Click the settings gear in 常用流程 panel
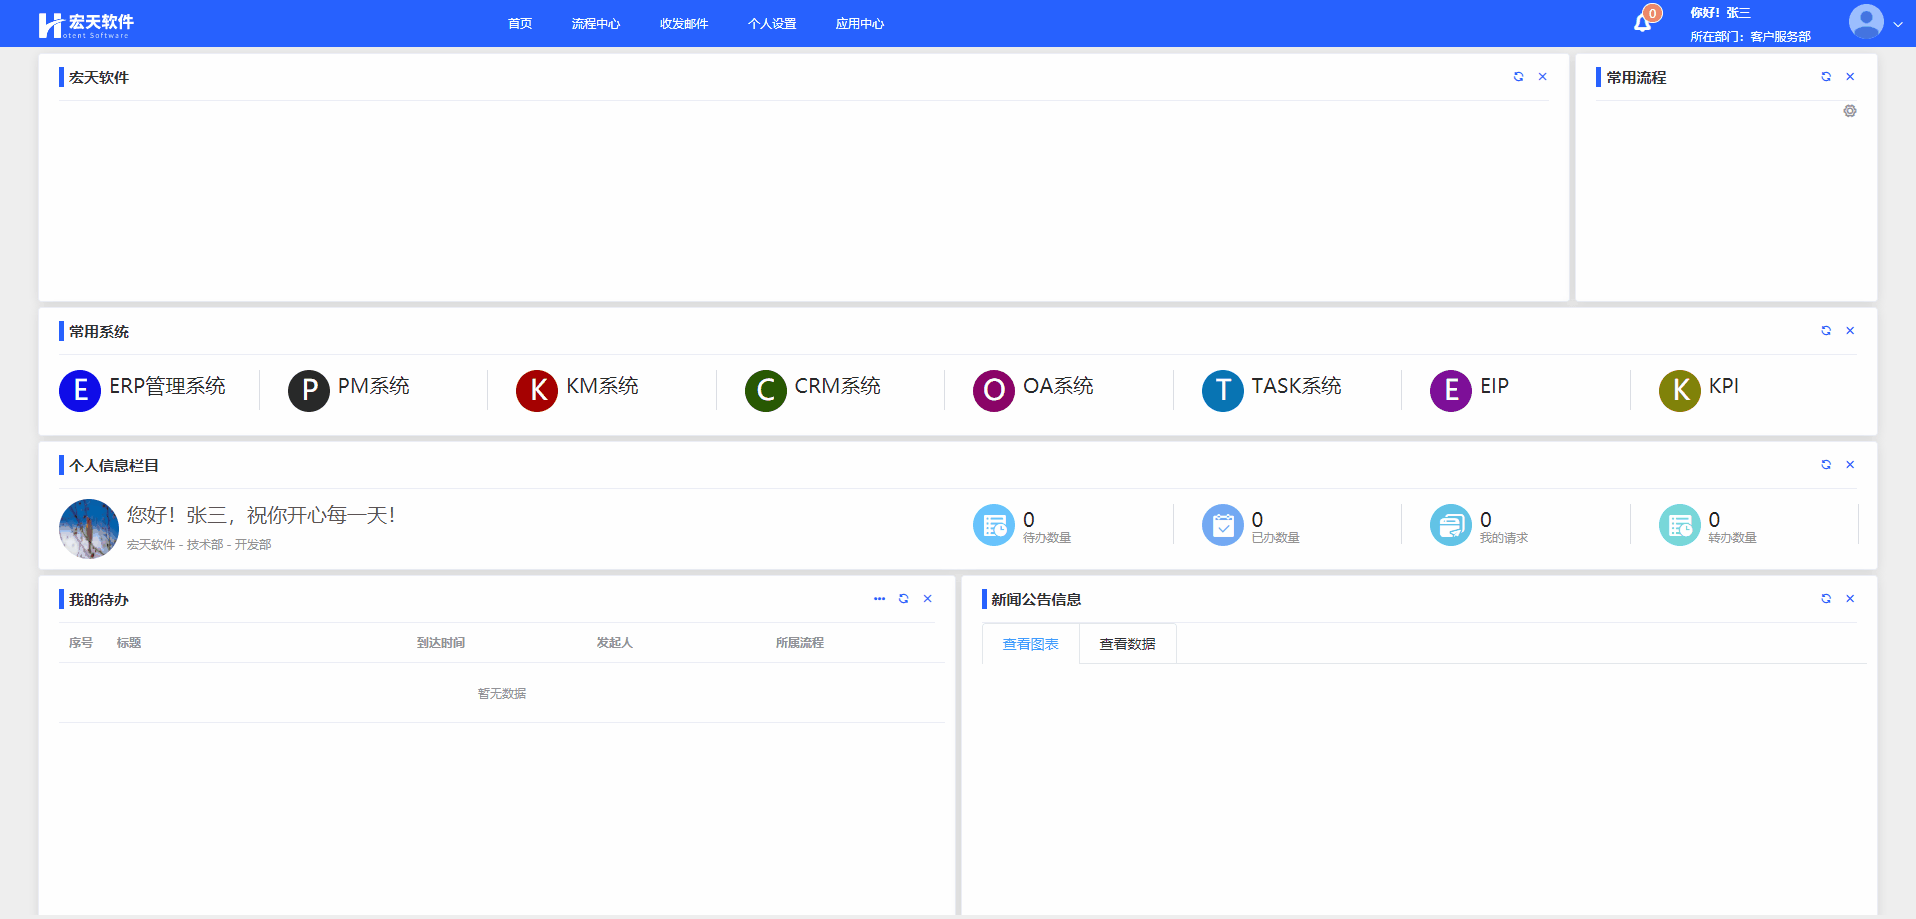This screenshot has height=919, width=1916. pyautogui.click(x=1850, y=111)
